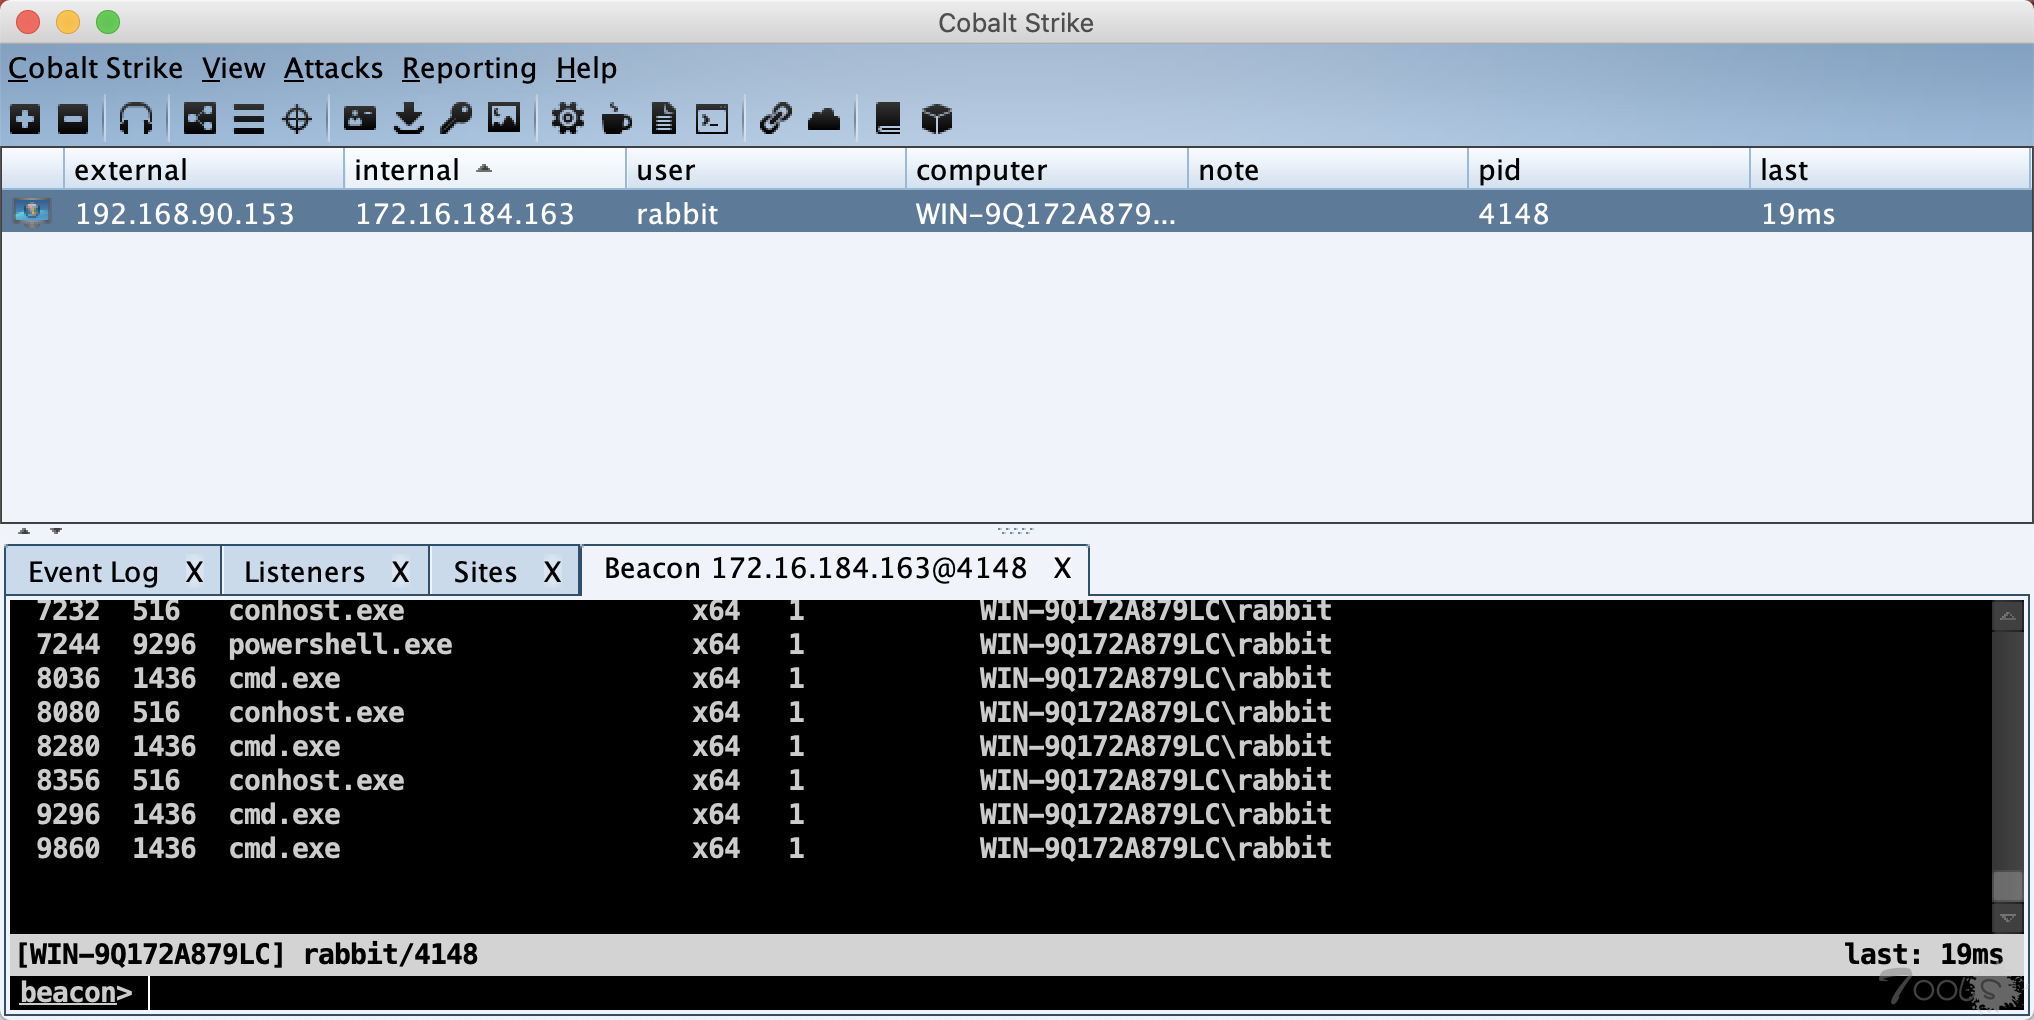The height and width of the screenshot is (1020, 2034).
Task: Sort sessions by note column
Action: pyautogui.click(x=1328, y=170)
